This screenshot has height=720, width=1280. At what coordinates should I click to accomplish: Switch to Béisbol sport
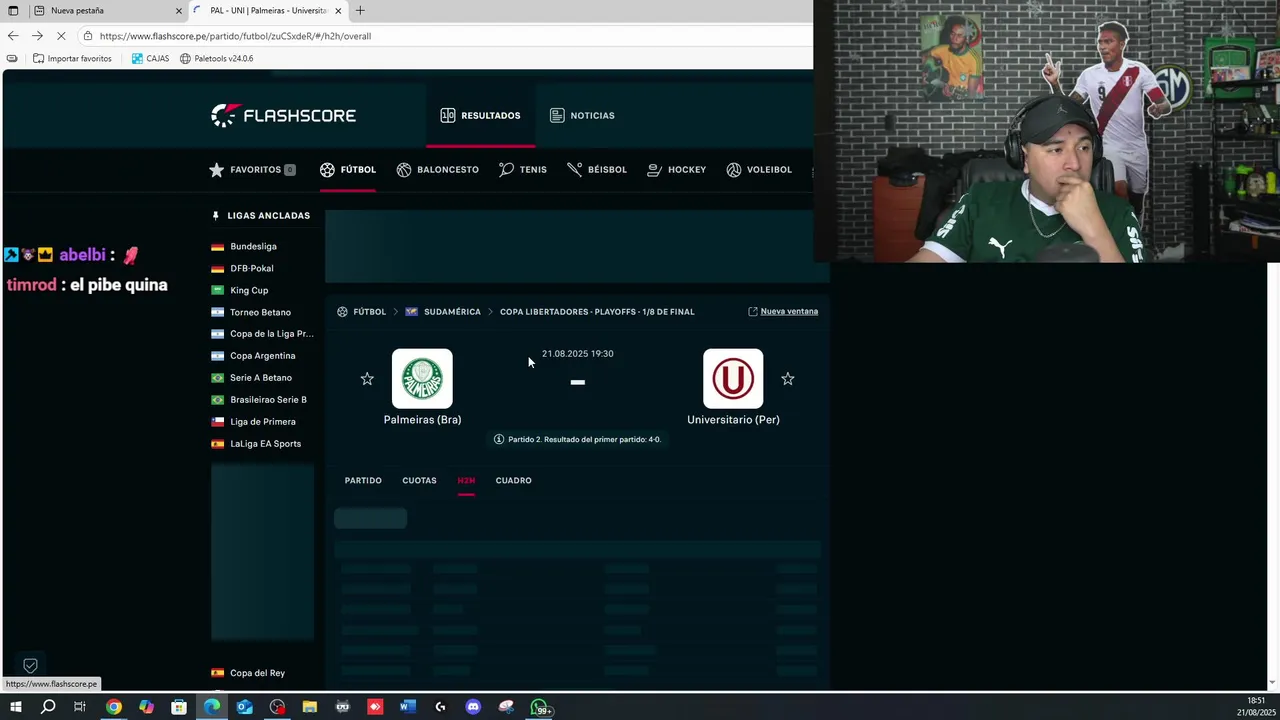click(596, 170)
